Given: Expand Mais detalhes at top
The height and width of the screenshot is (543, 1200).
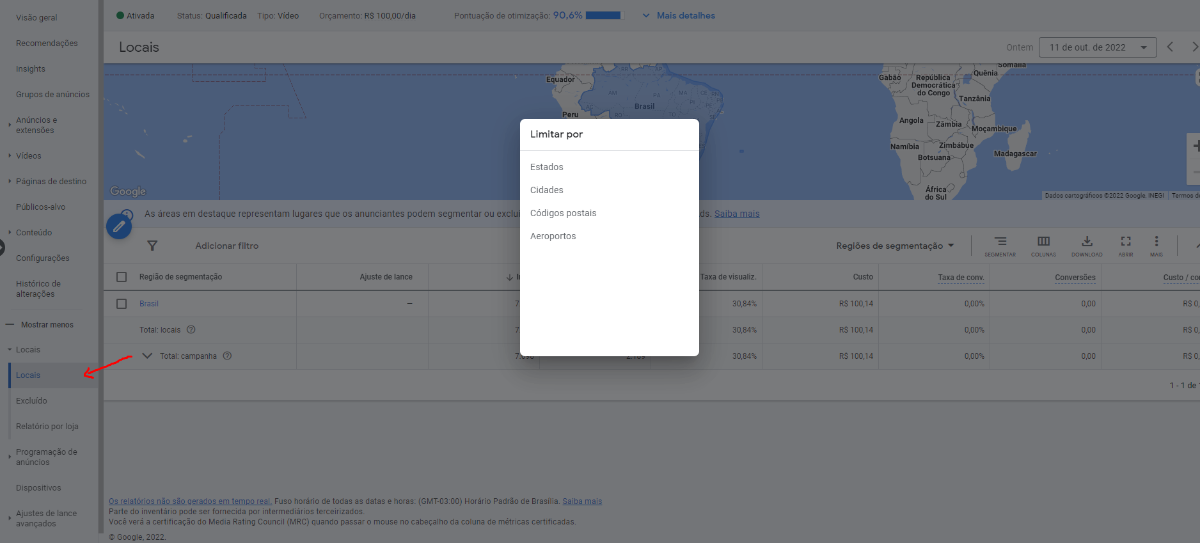Looking at the screenshot, I should 679,15.
